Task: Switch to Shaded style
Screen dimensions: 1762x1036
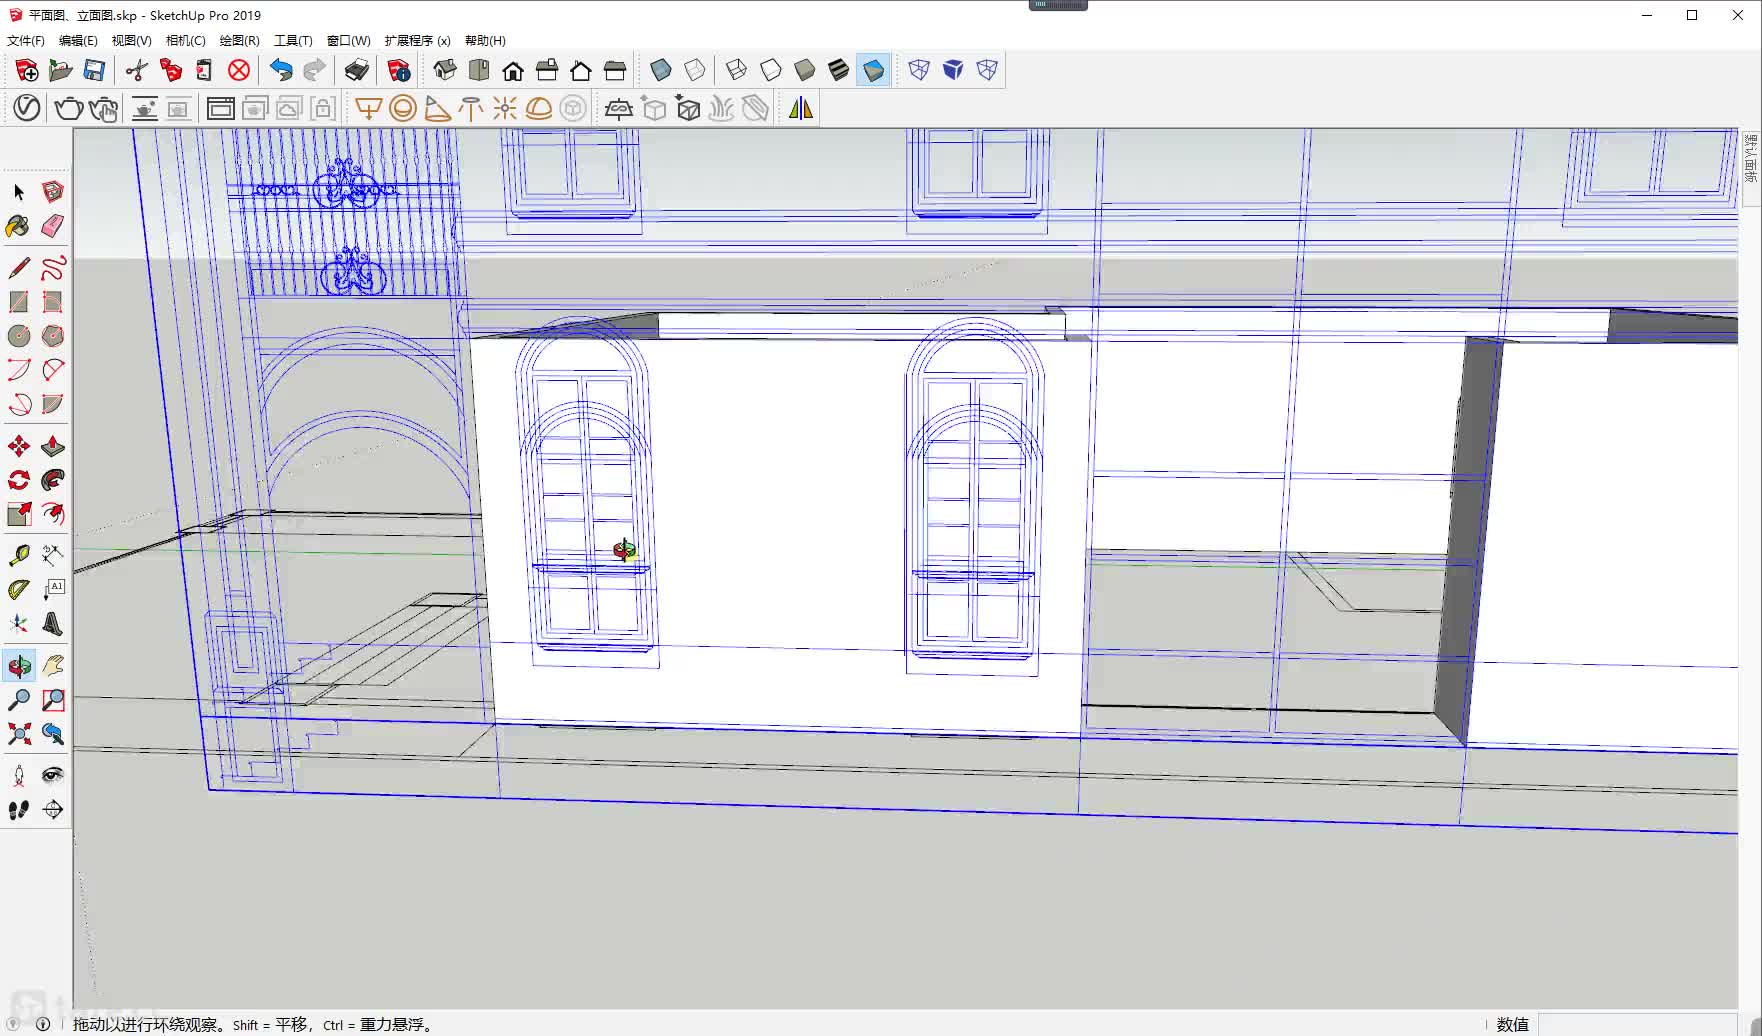Action: tap(805, 70)
